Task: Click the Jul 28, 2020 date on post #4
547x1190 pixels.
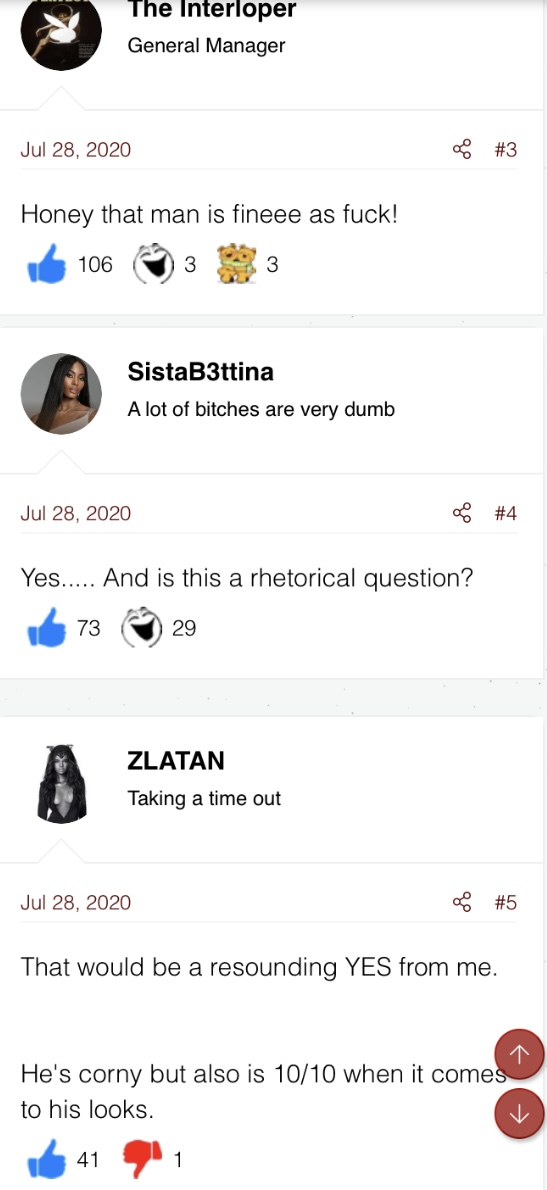Action: 76,513
